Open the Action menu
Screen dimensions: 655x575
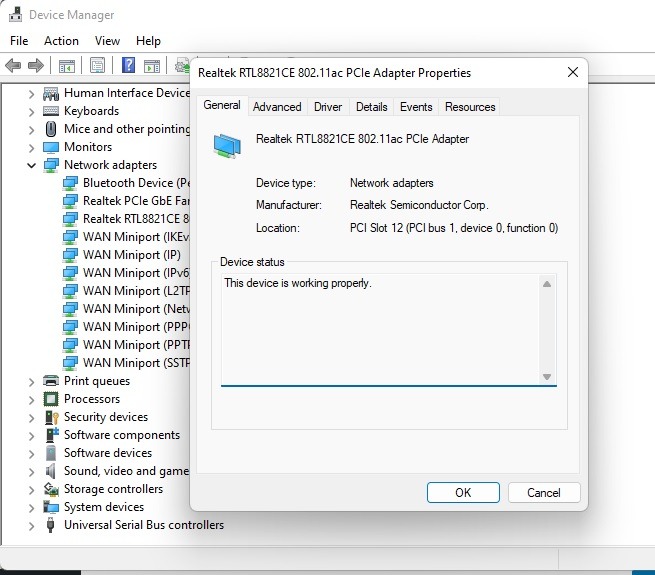click(61, 41)
